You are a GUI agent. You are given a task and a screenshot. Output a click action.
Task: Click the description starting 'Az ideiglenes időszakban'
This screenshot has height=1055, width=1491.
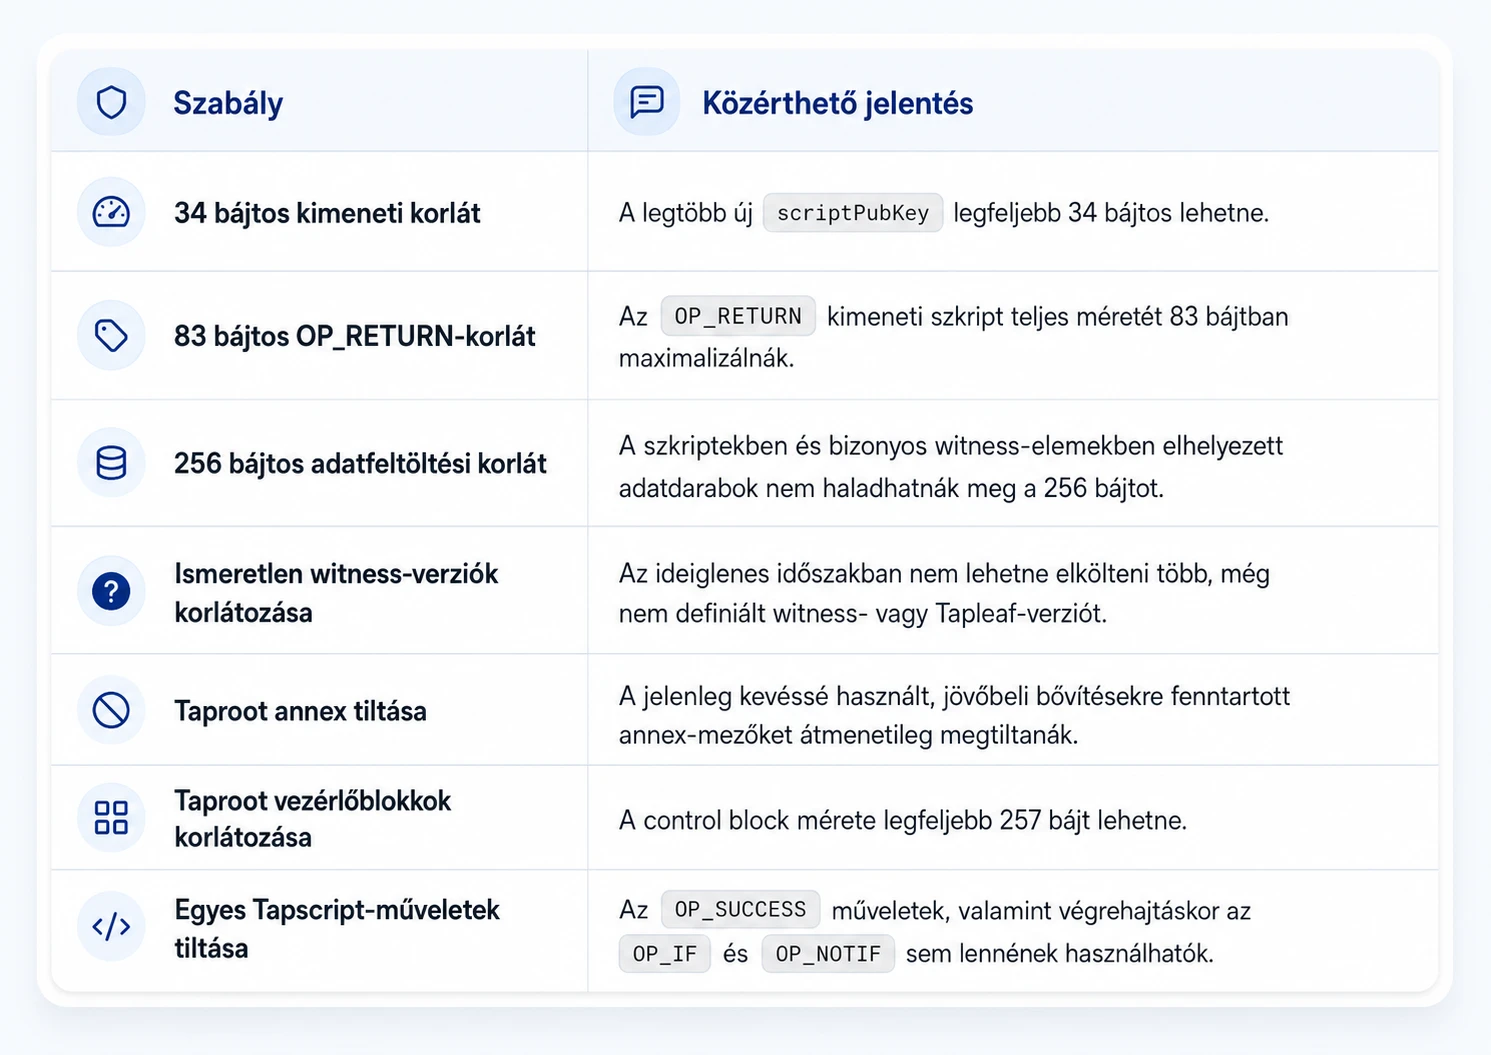click(x=944, y=593)
